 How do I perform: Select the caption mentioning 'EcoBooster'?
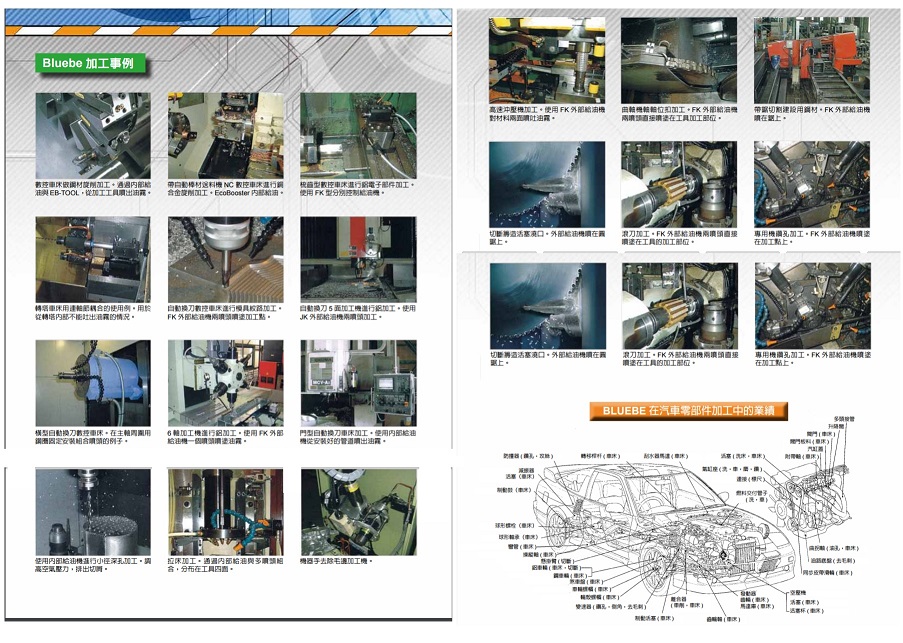point(226,189)
